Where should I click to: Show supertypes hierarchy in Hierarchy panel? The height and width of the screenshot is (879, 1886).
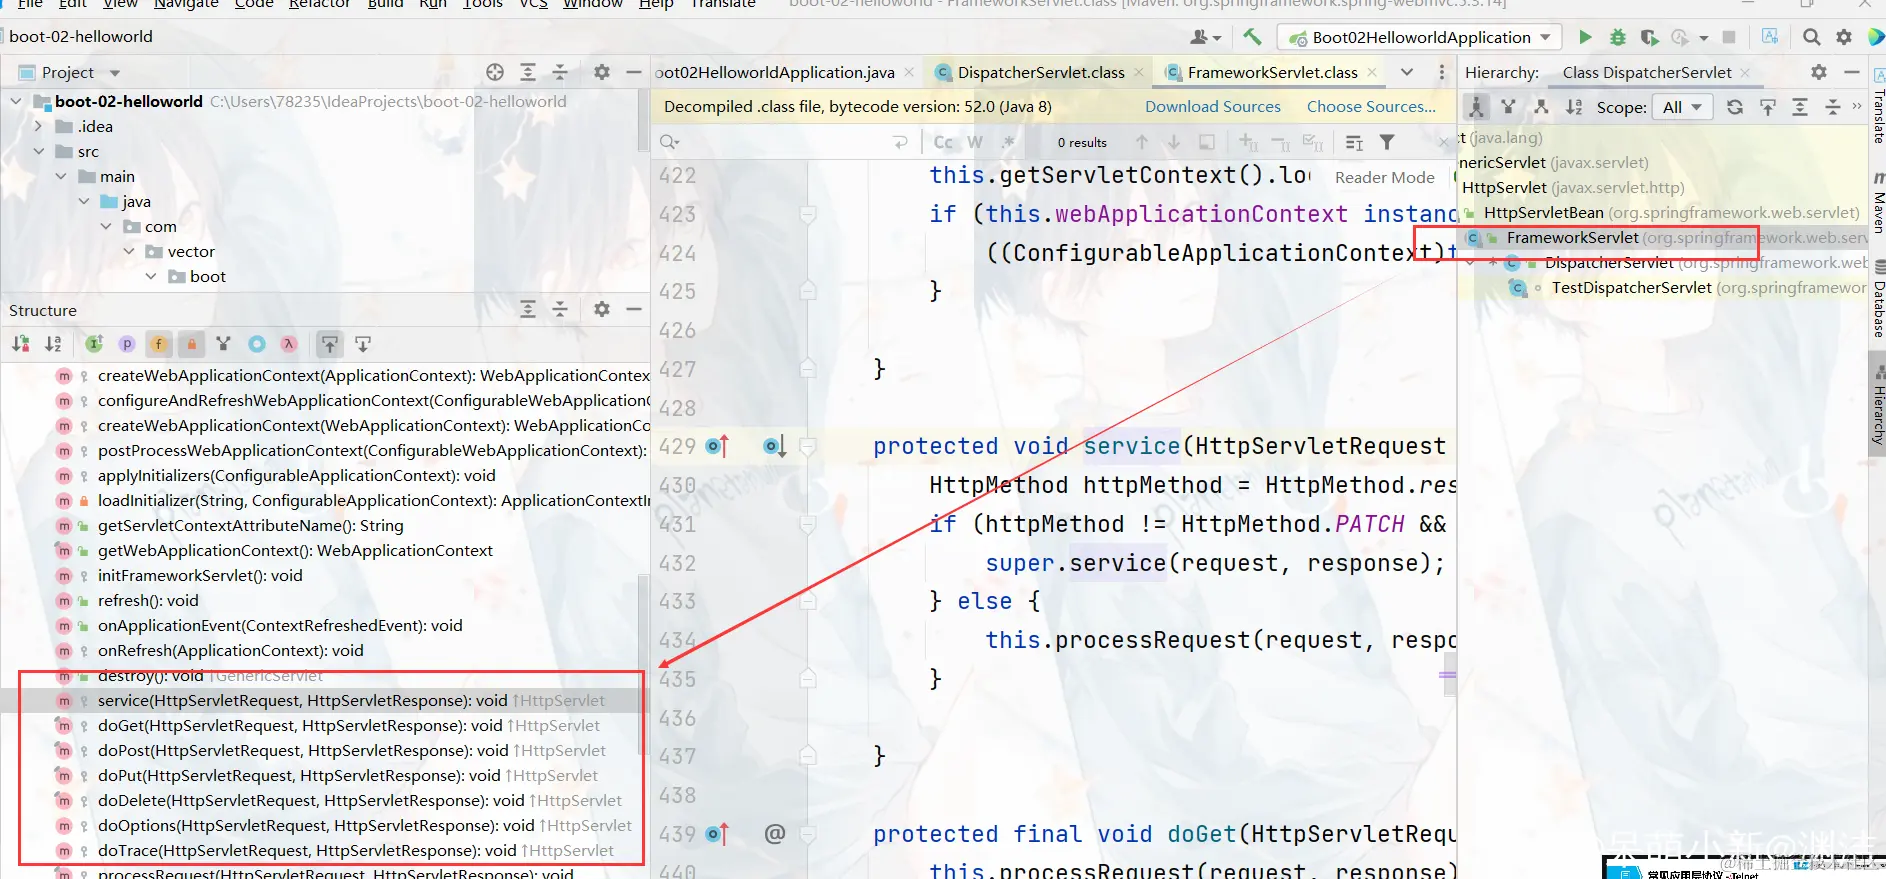pyautogui.click(x=1509, y=107)
